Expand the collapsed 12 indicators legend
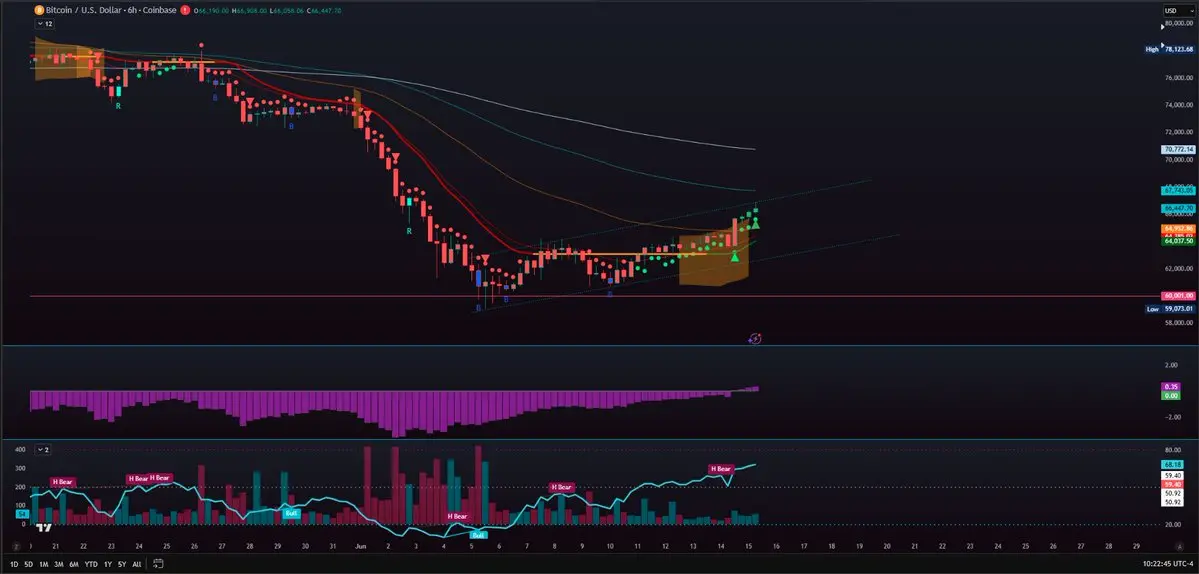The height and width of the screenshot is (574, 1199). (x=44, y=24)
